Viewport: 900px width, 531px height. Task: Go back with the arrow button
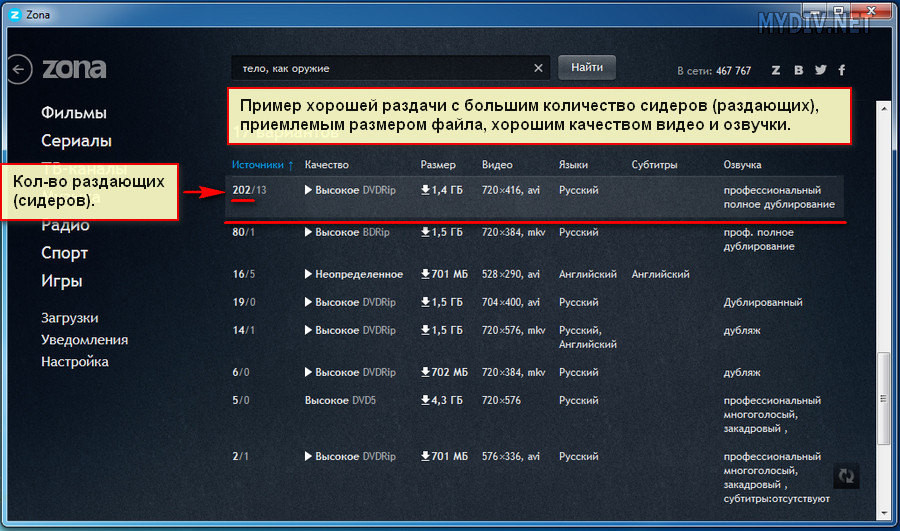tap(19, 69)
